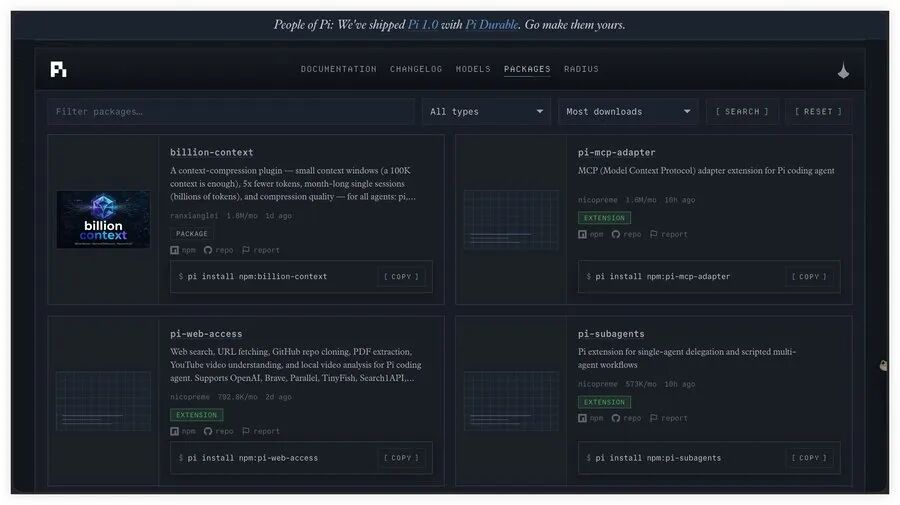
Task: Click author name ranxianglei
Action: coord(194,216)
